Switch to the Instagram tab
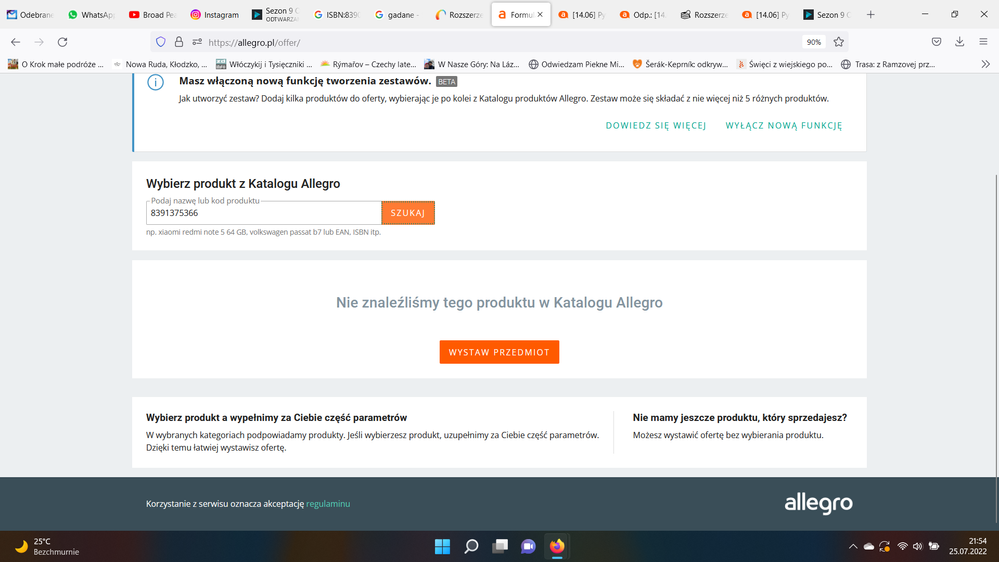The image size is (999, 562). pos(213,14)
